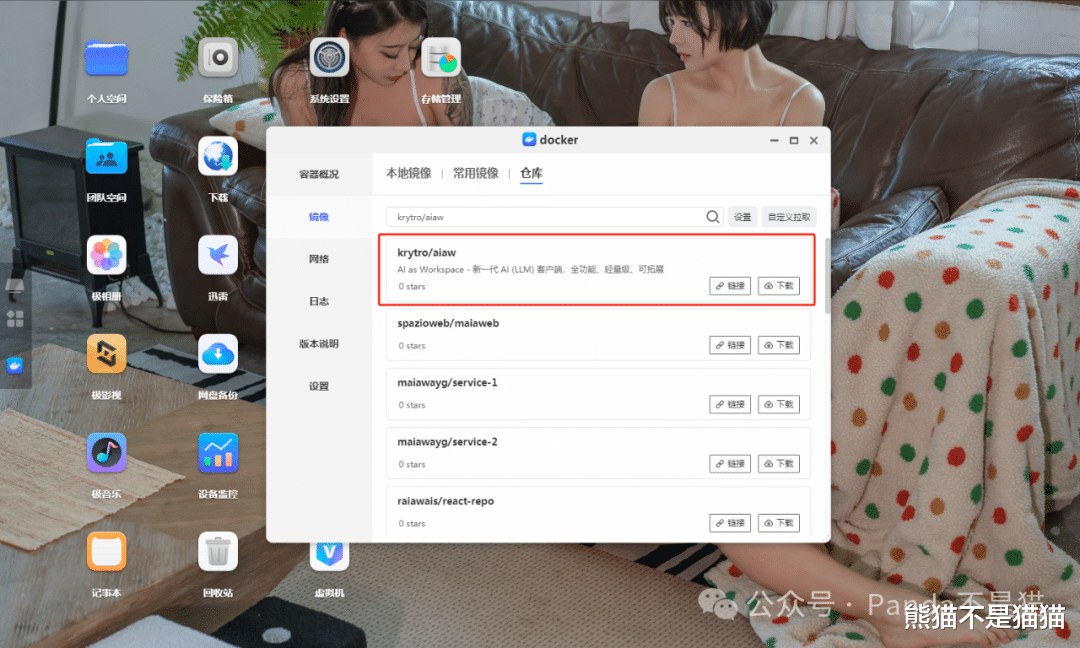Open 系统设置 desktop icon

329,58
